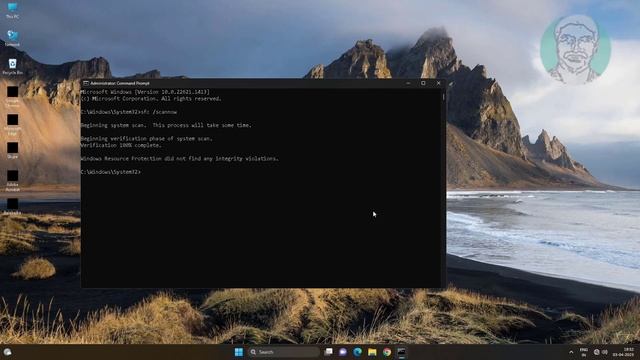Select the Recycle Bin desktop icon
This screenshot has width=640, height=360.
12,67
